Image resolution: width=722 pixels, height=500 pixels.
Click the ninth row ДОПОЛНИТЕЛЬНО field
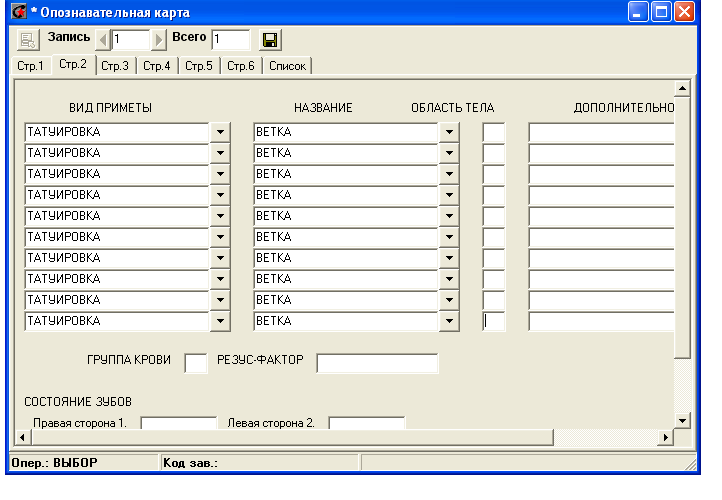tap(601, 300)
